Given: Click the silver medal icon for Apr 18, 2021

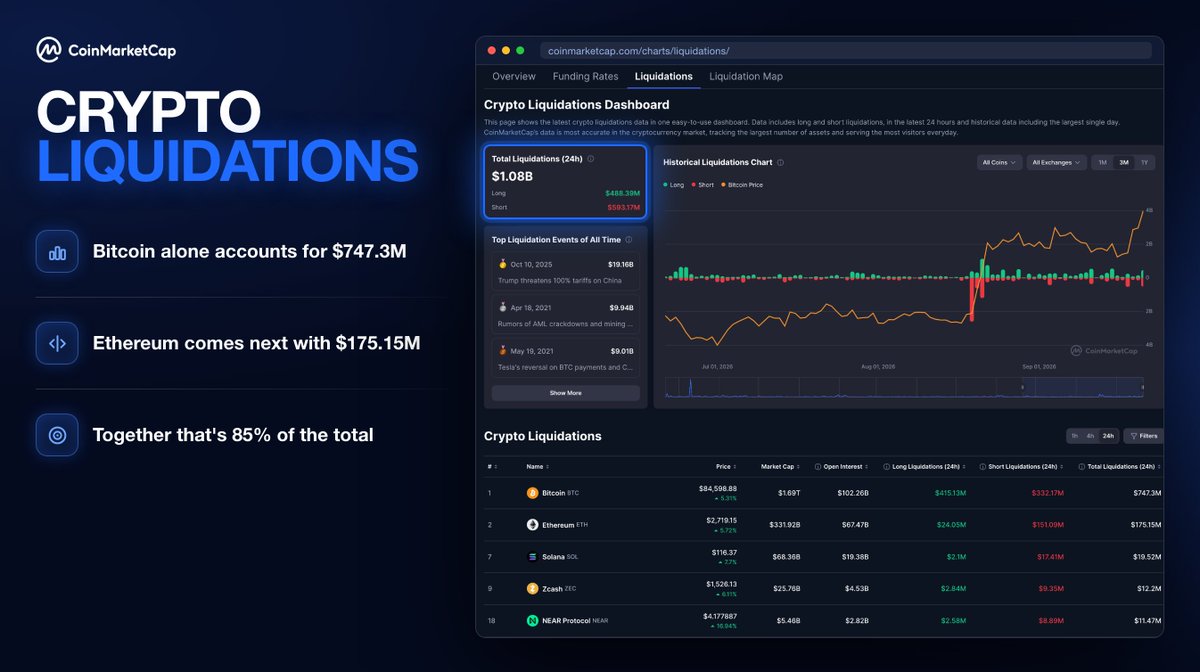Looking at the screenshot, I should click(x=502, y=309).
